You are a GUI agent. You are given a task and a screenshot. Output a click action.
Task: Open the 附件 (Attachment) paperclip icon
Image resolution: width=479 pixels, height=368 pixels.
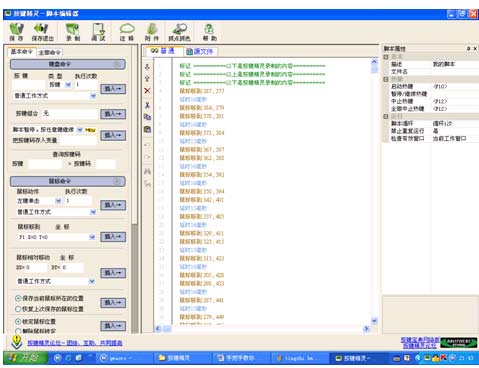coord(152,32)
